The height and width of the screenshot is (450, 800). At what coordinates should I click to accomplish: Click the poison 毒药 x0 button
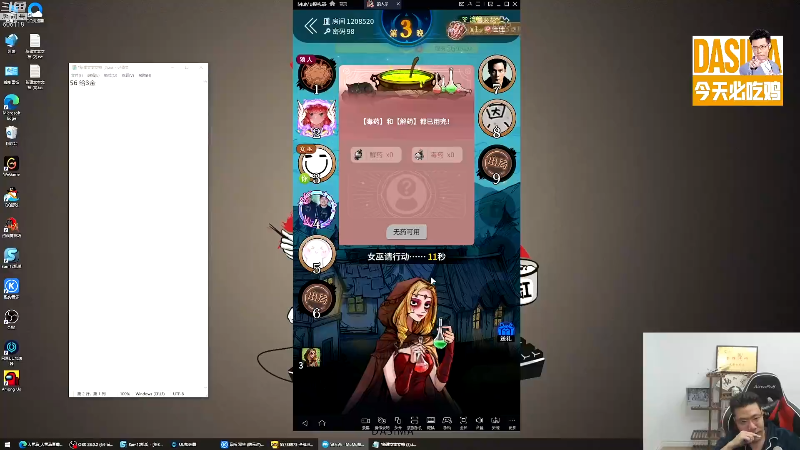pyautogui.click(x=437, y=155)
